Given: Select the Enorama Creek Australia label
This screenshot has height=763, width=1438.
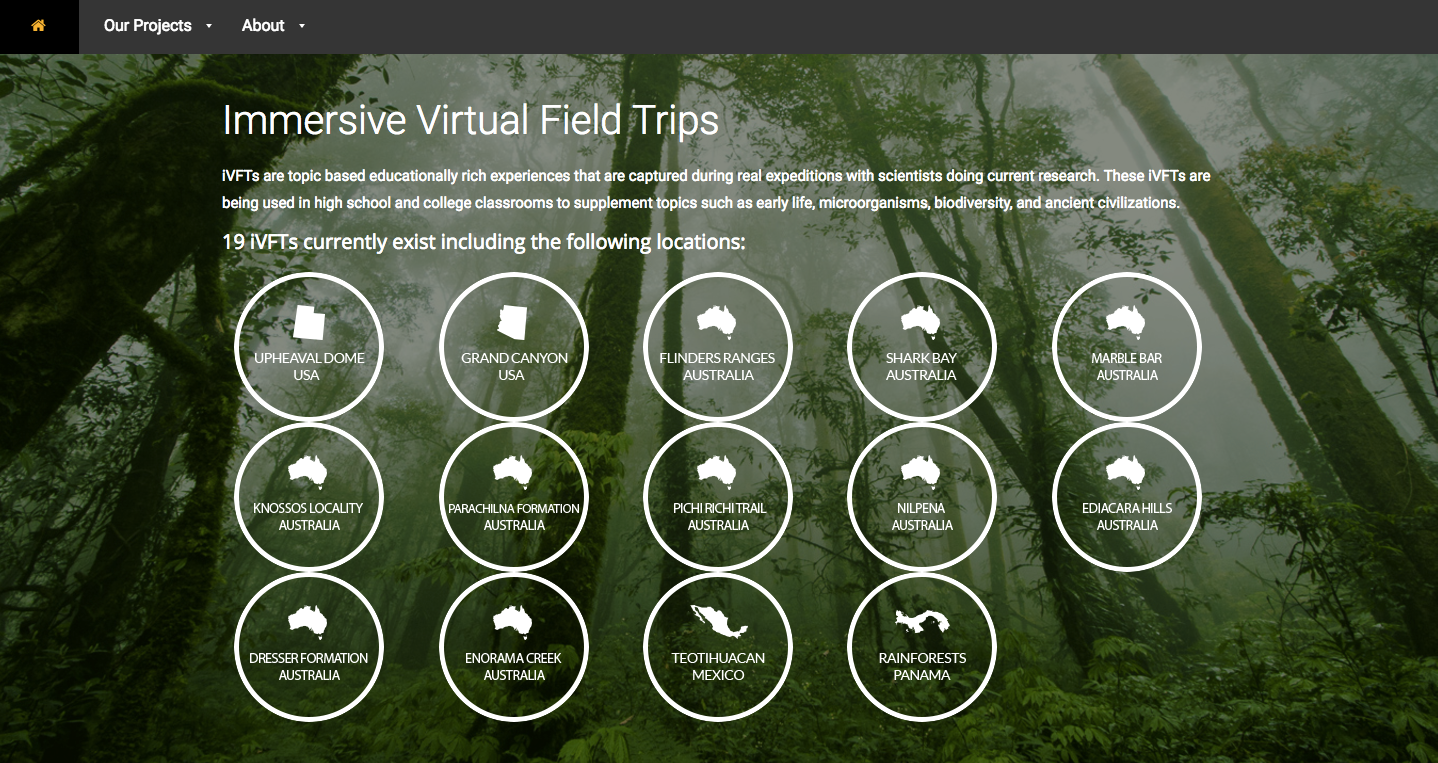Looking at the screenshot, I should coord(514,667).
